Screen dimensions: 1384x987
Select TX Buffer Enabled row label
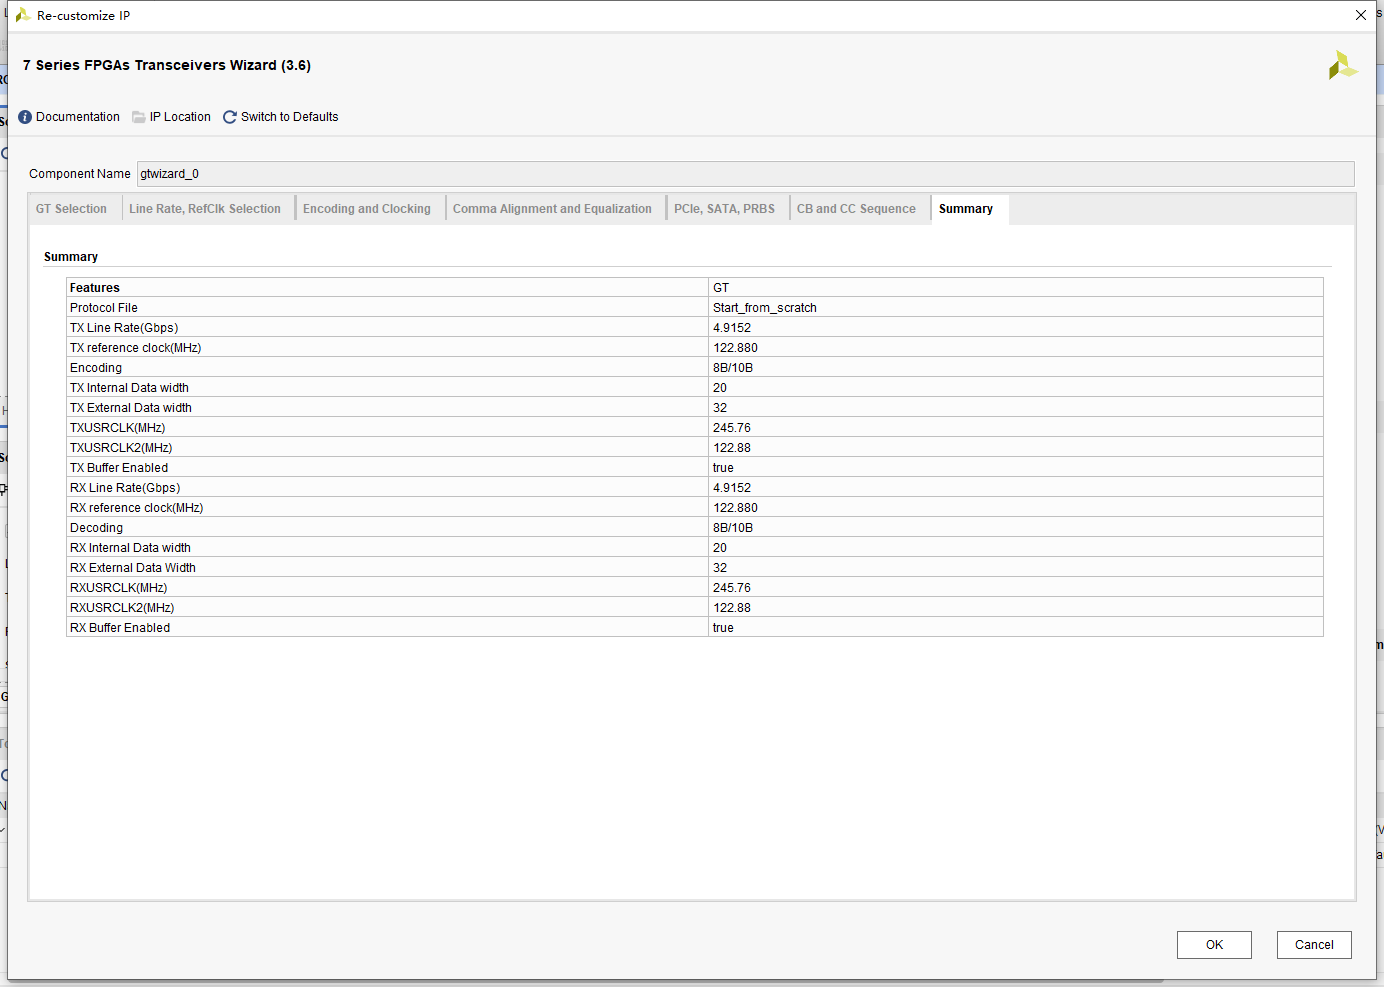tap(119, 468)
